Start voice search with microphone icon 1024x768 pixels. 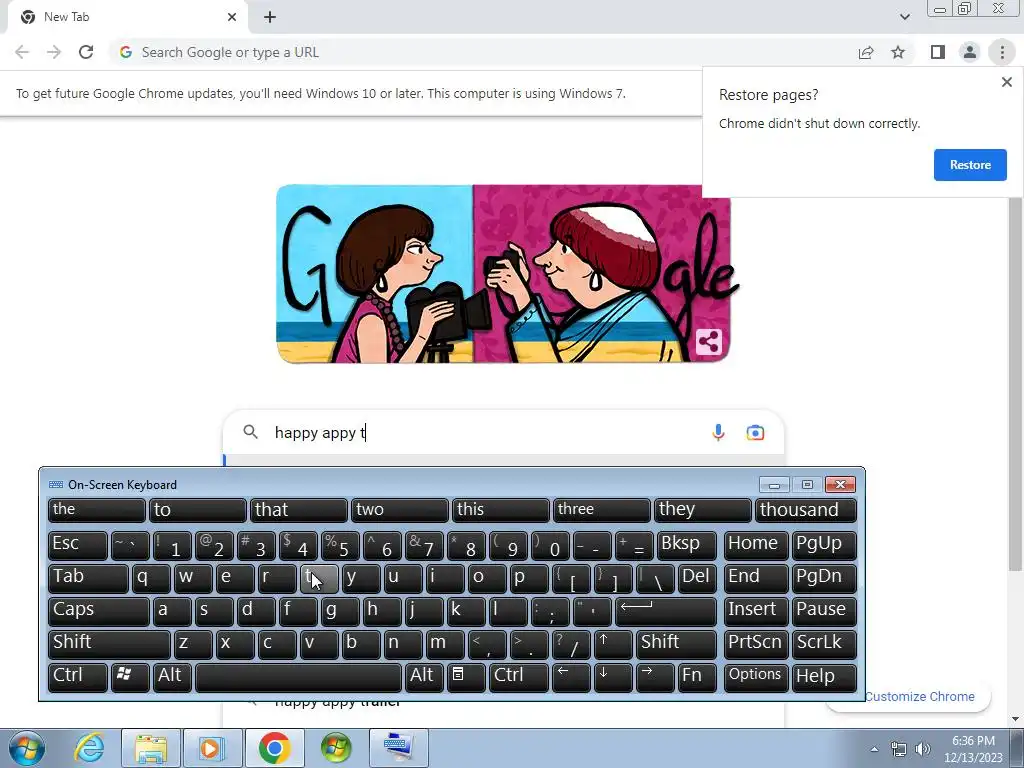coord(718,432)
